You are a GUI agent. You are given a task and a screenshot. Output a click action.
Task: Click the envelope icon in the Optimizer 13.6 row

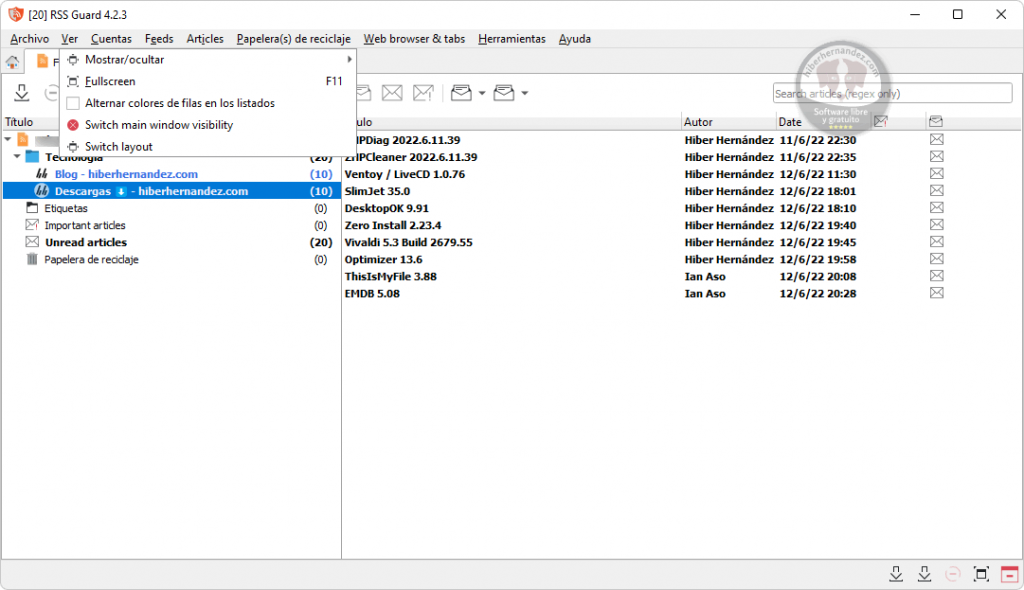point(936,259)
